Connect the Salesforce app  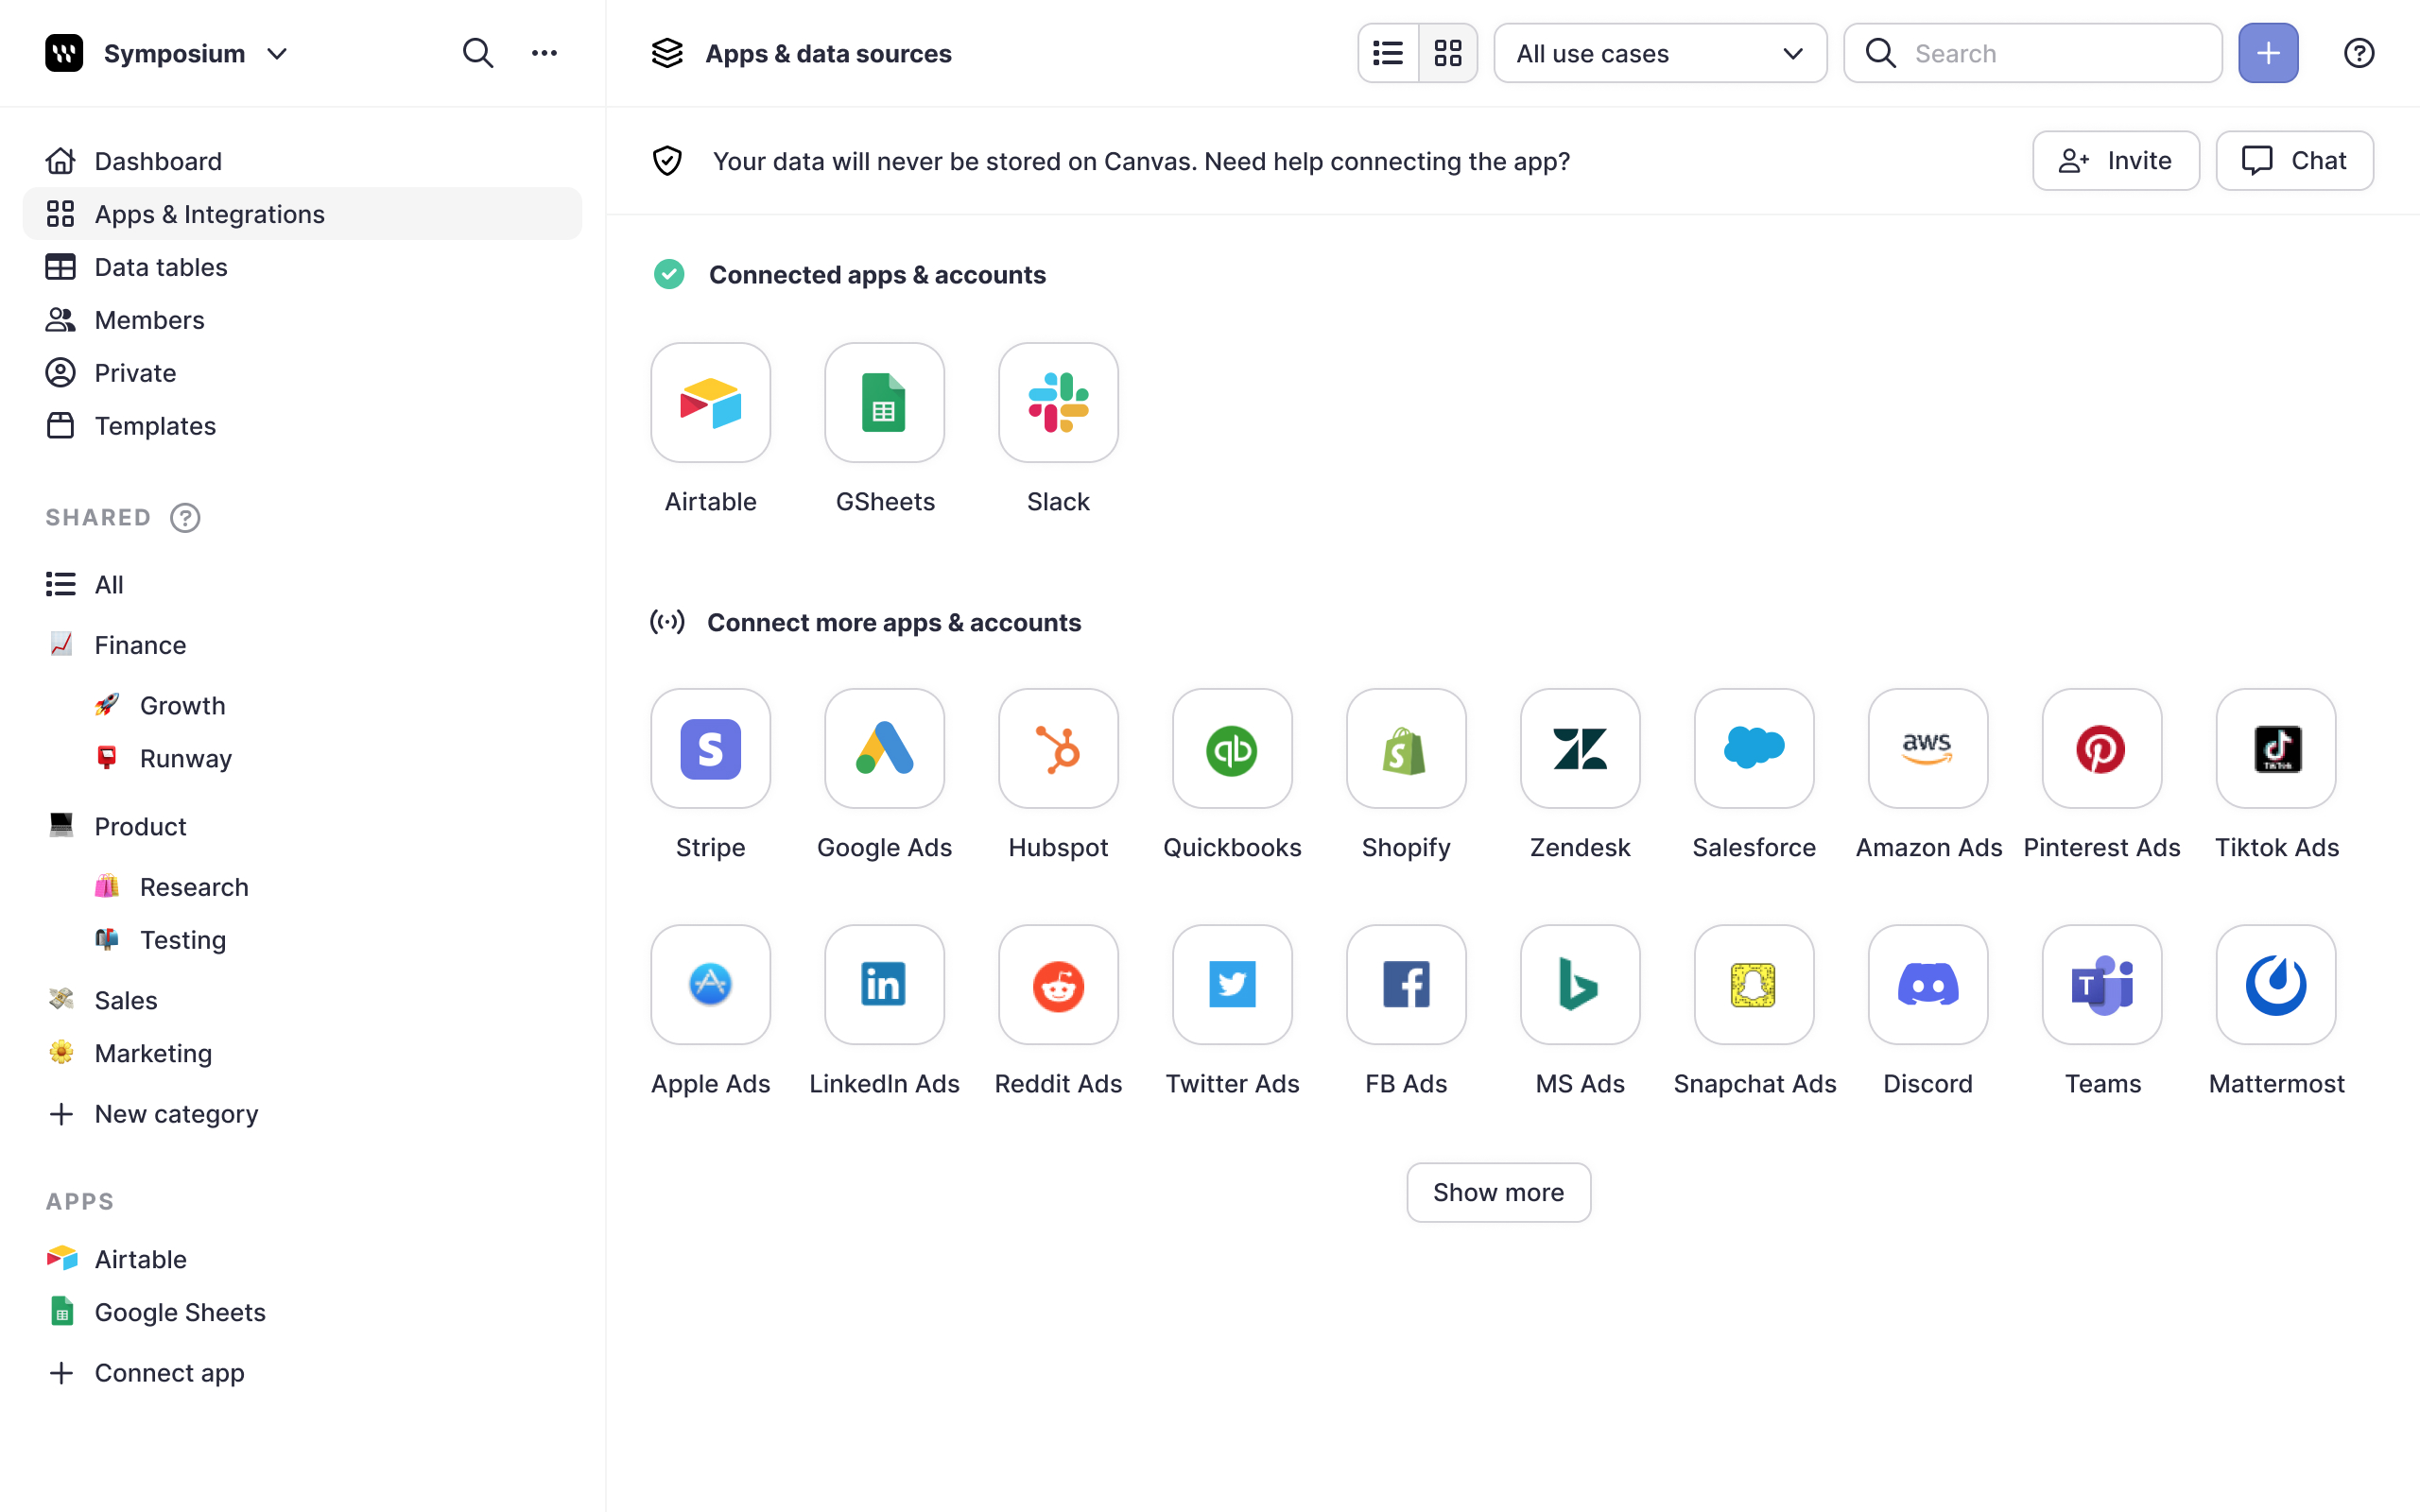tap(1754, 748)
